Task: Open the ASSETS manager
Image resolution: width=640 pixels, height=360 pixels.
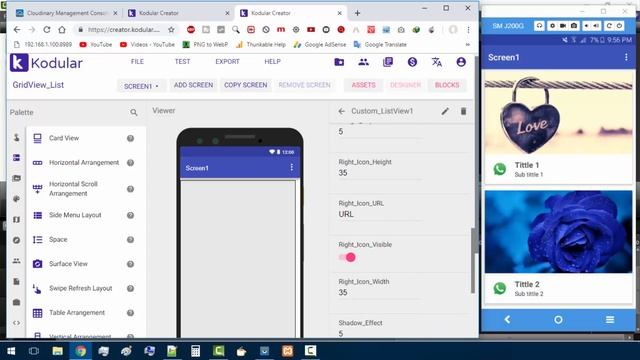Action: pos(363,85)
